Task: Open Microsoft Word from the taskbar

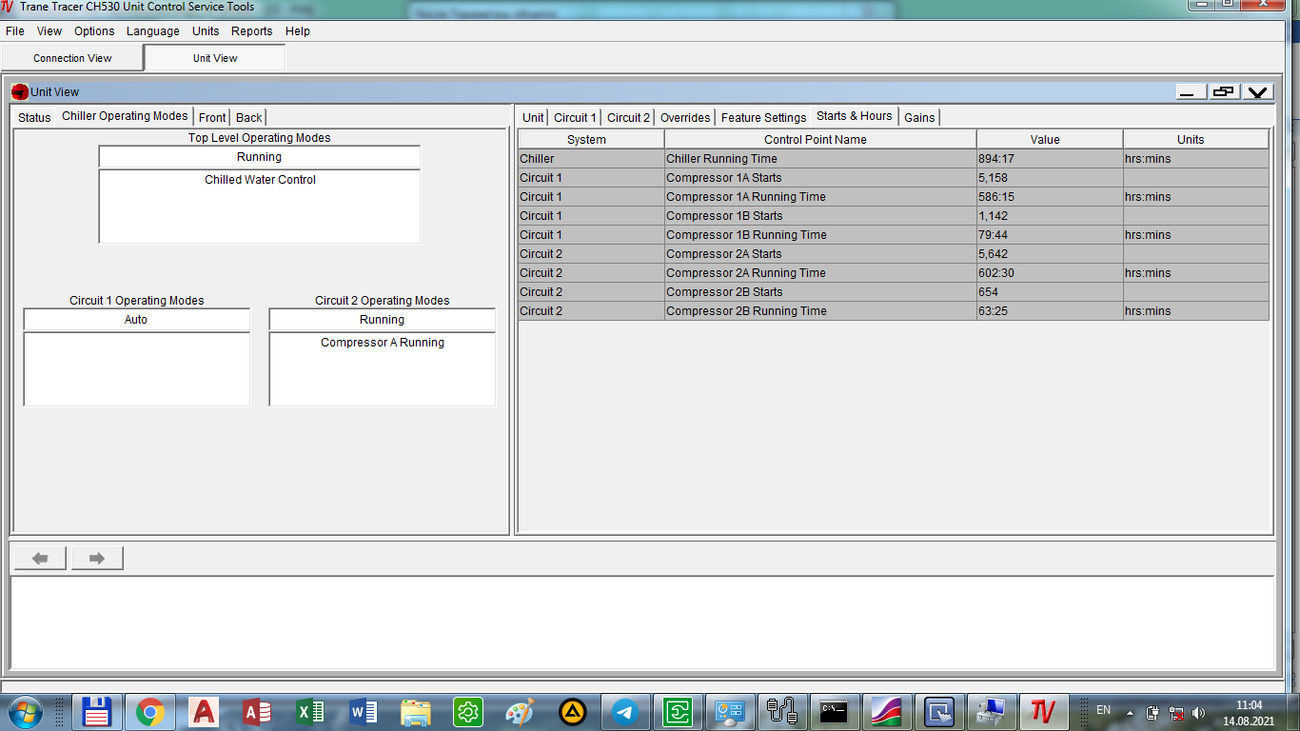Action: point(363,712)
